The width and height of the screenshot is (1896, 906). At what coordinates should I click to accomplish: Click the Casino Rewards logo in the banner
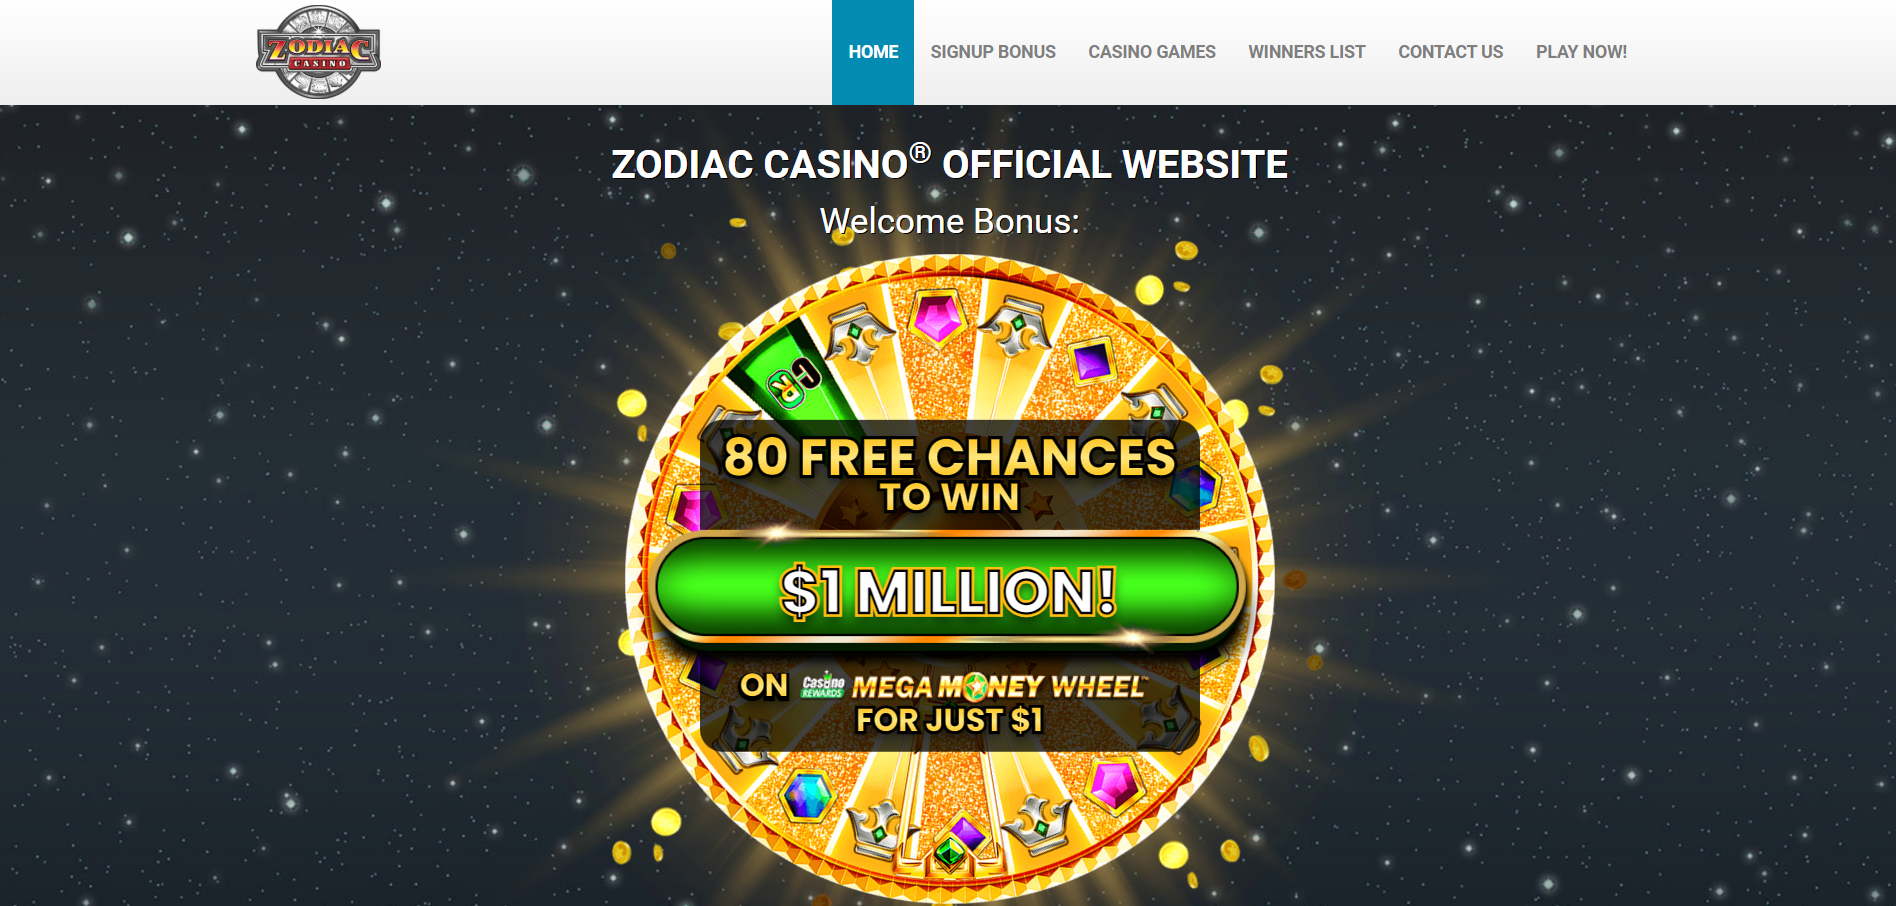pyautogui.click(x=823, y=686)
